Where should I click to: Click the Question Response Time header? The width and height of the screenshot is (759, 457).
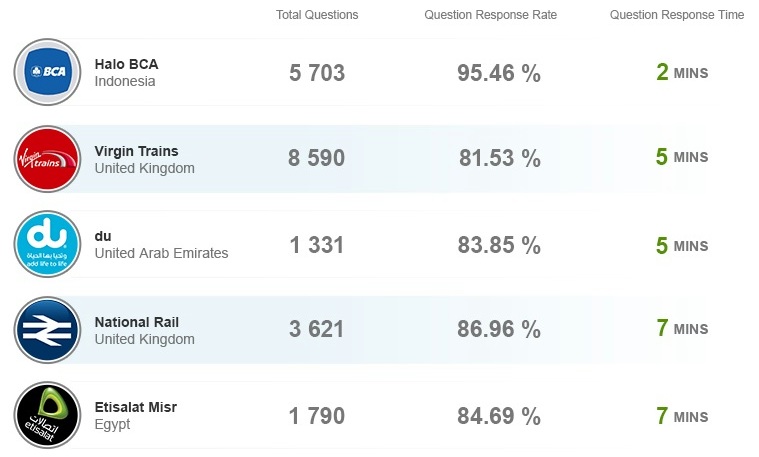click(677, 15)
